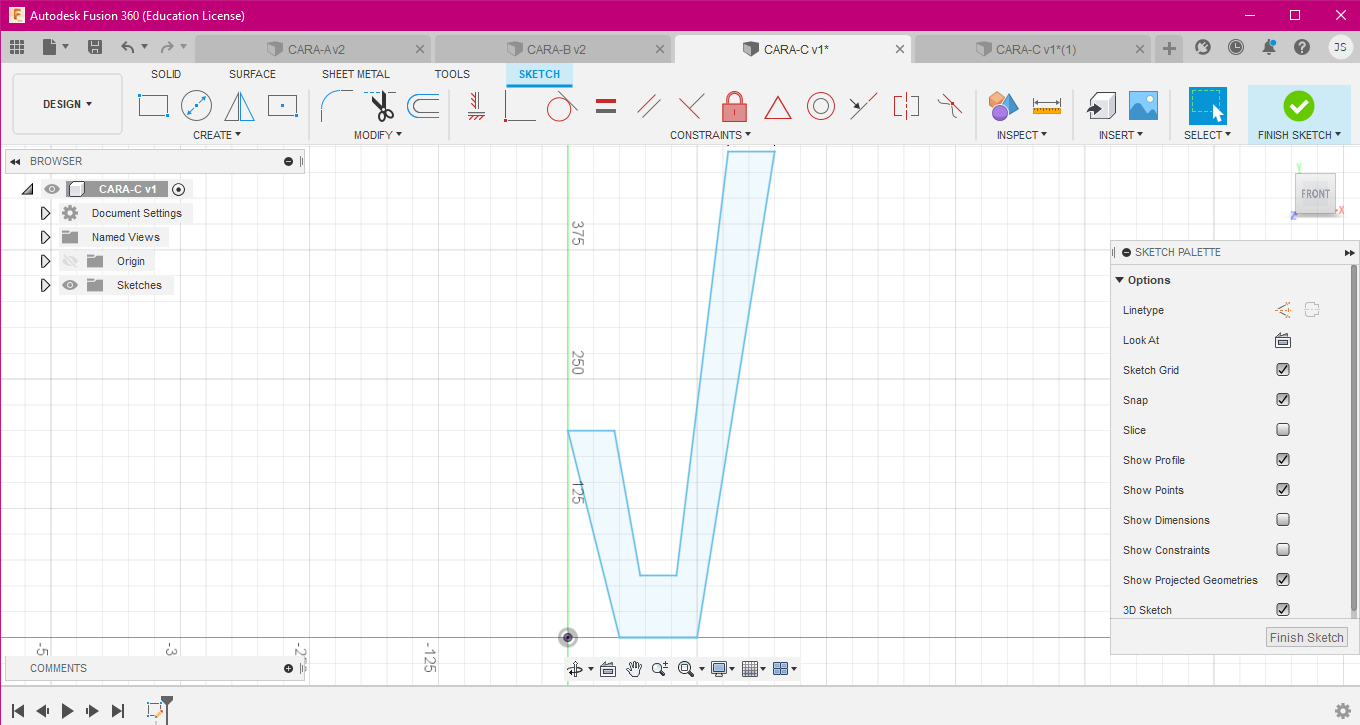Apply the Symmetry constraint

906,105
